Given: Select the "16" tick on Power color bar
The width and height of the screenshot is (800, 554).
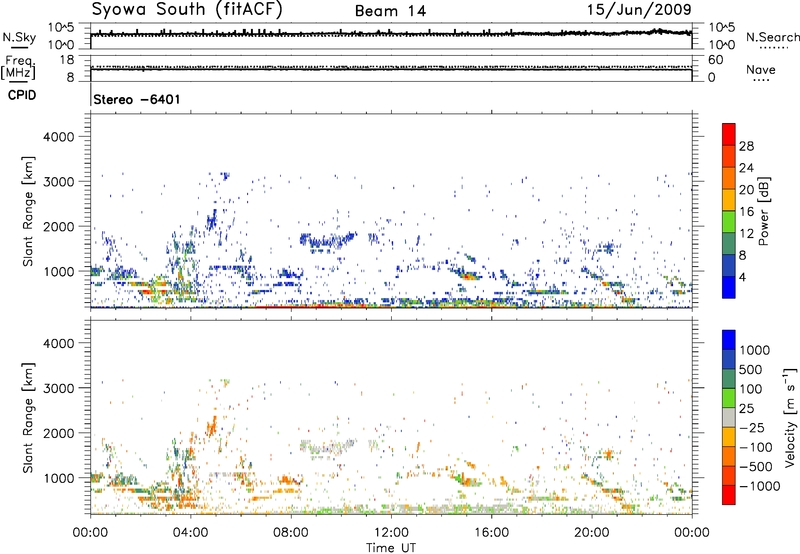Looking at the screenshot, I should click(x=746, y=212).
